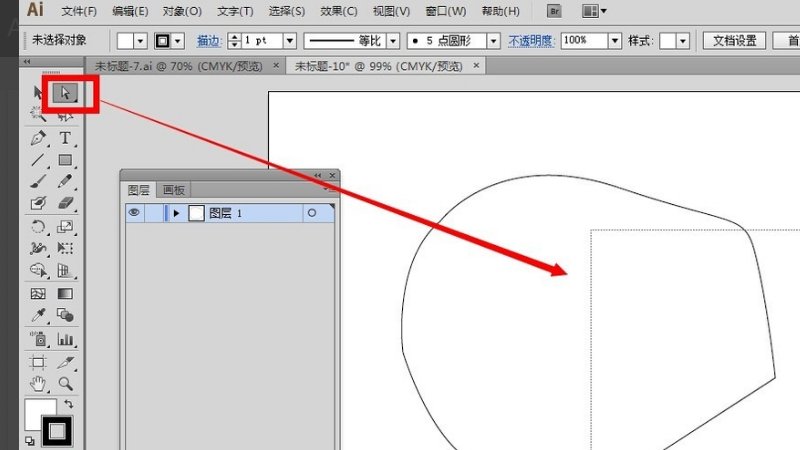Select the Blob Brush tool

(38, 203)
